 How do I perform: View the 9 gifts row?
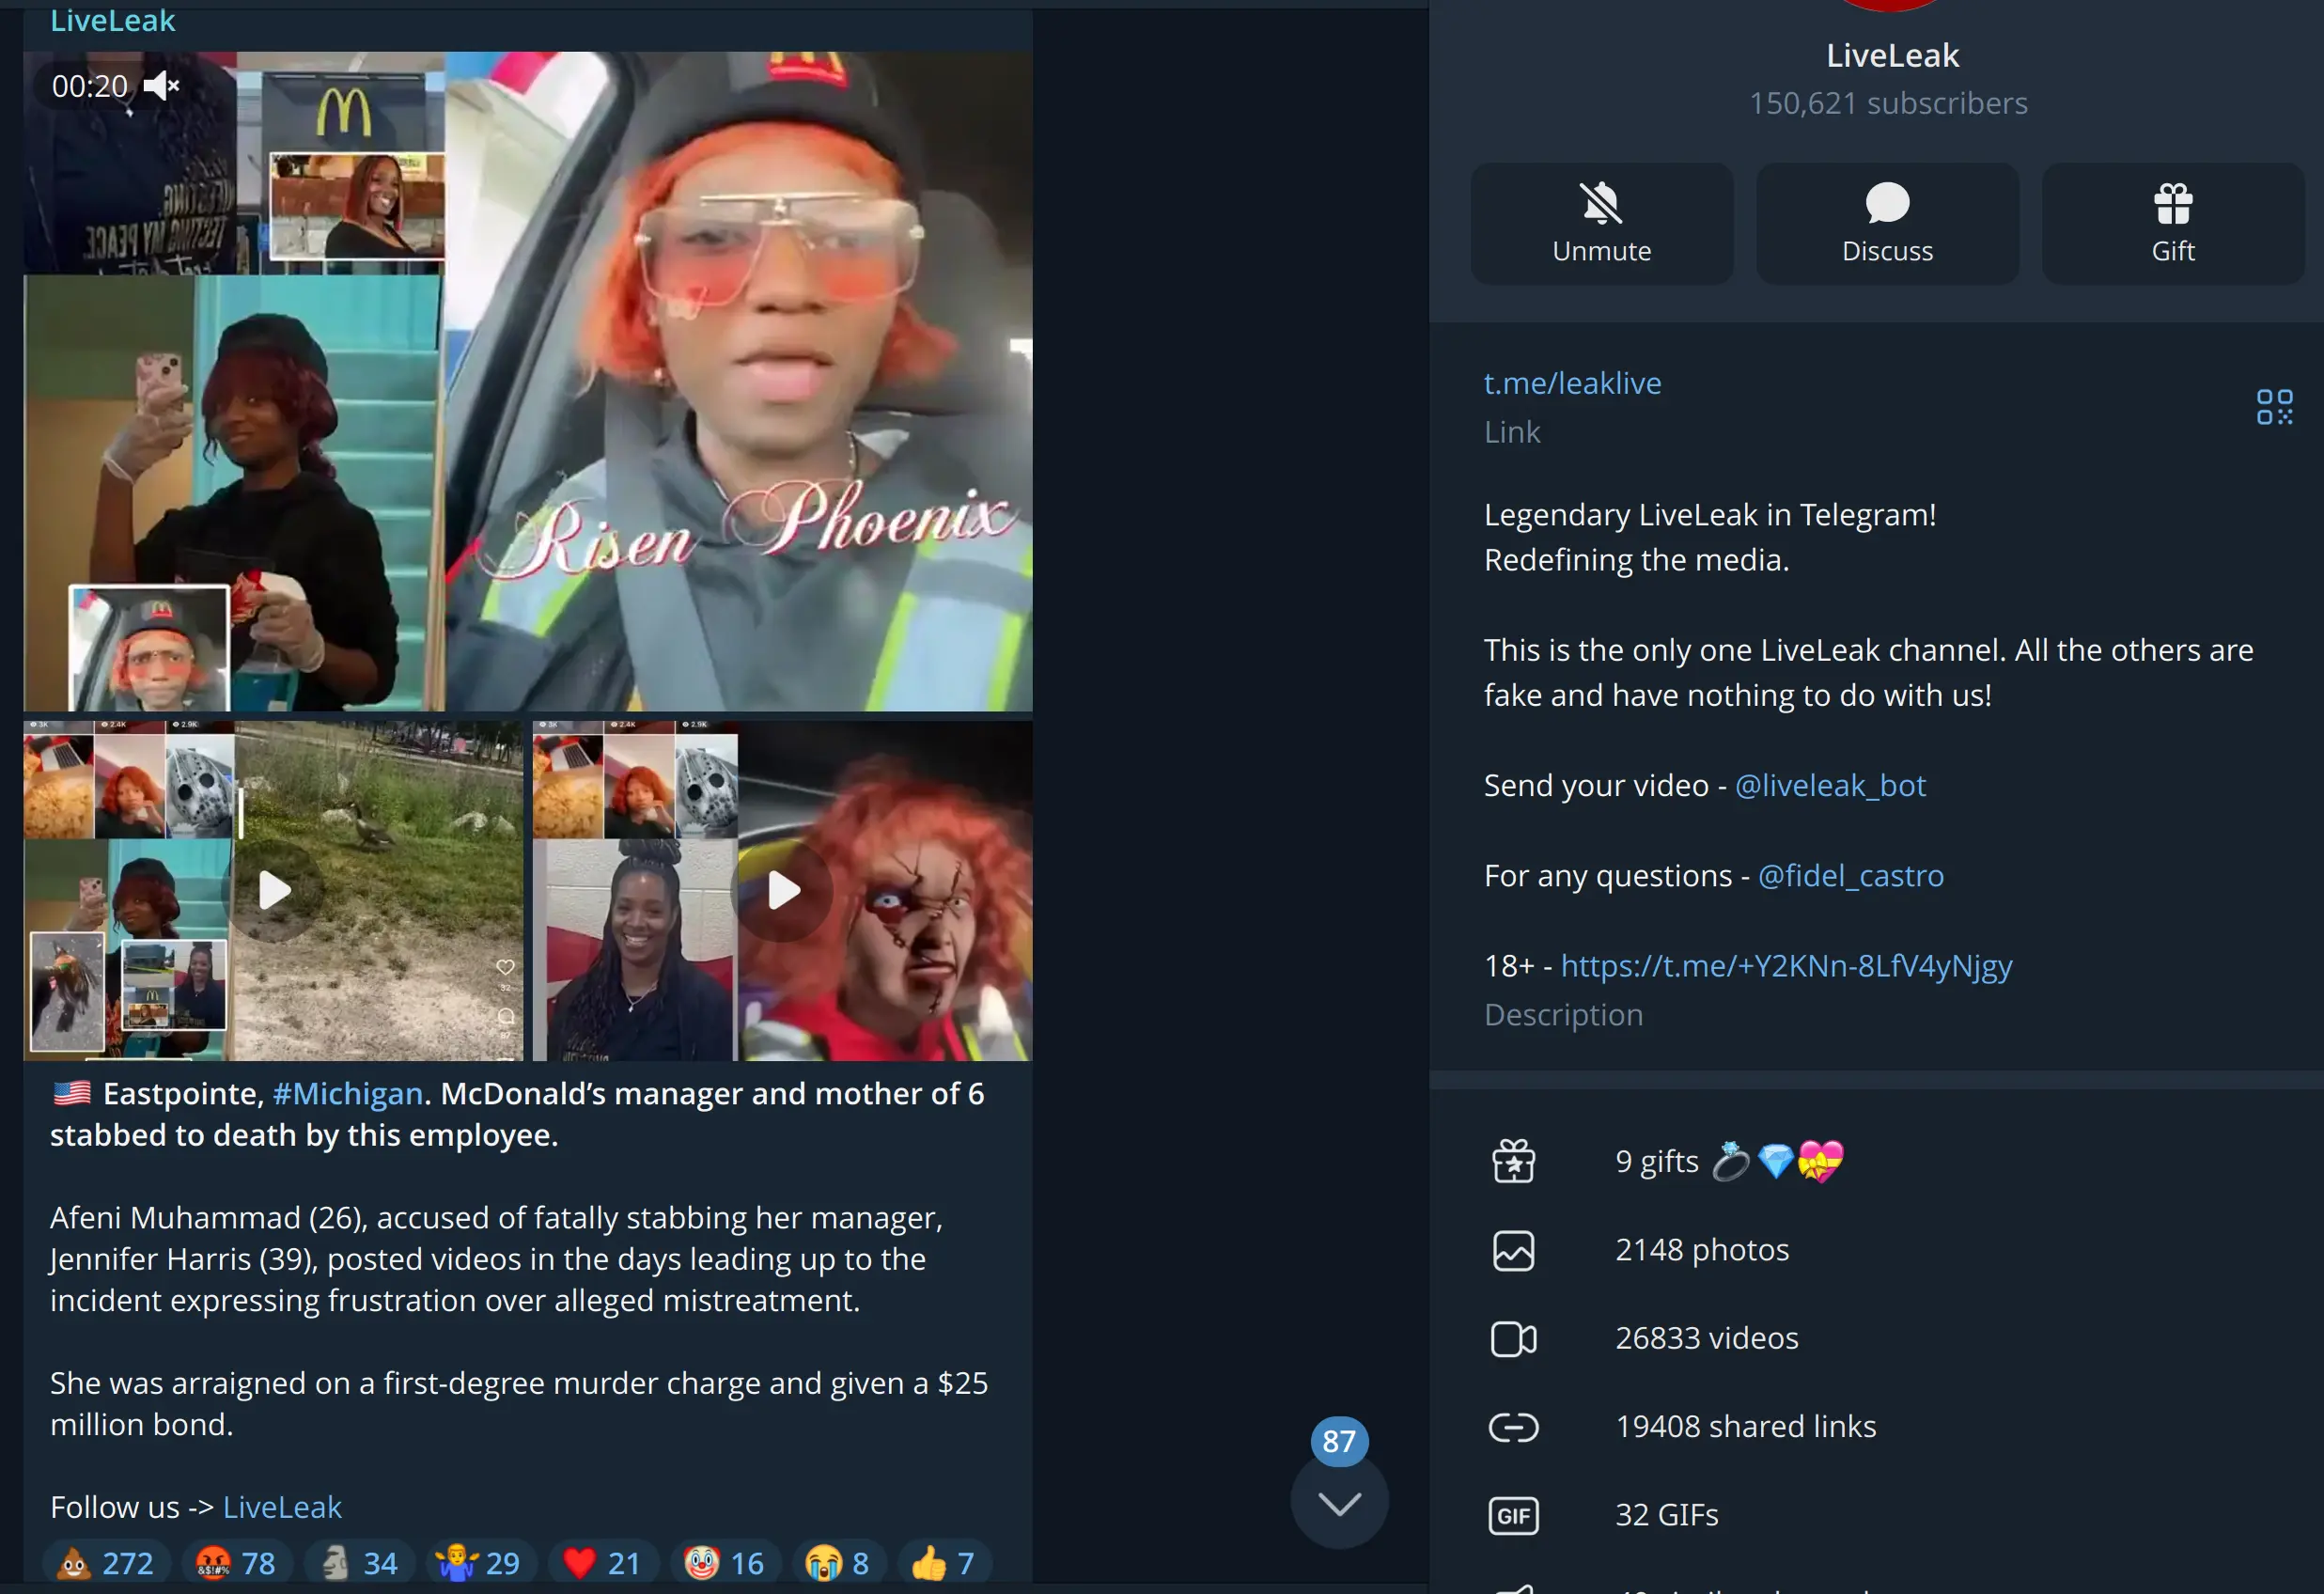pyautogui.click(x=1876, y=1161)
